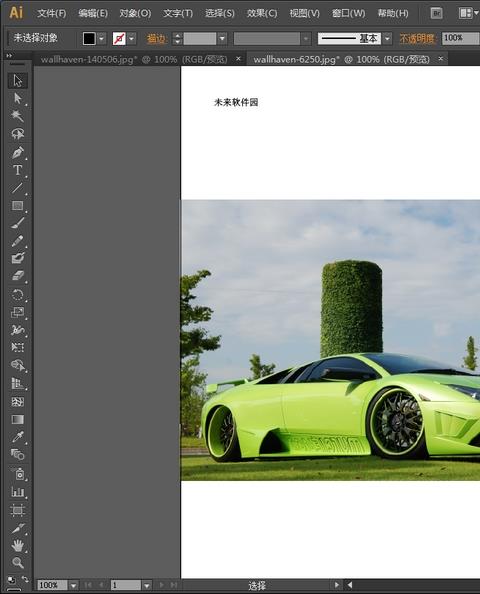Screen dimensions: 480x594
Task: Expand the tools panel double-arrow
Action: click(x=9, y=56)
